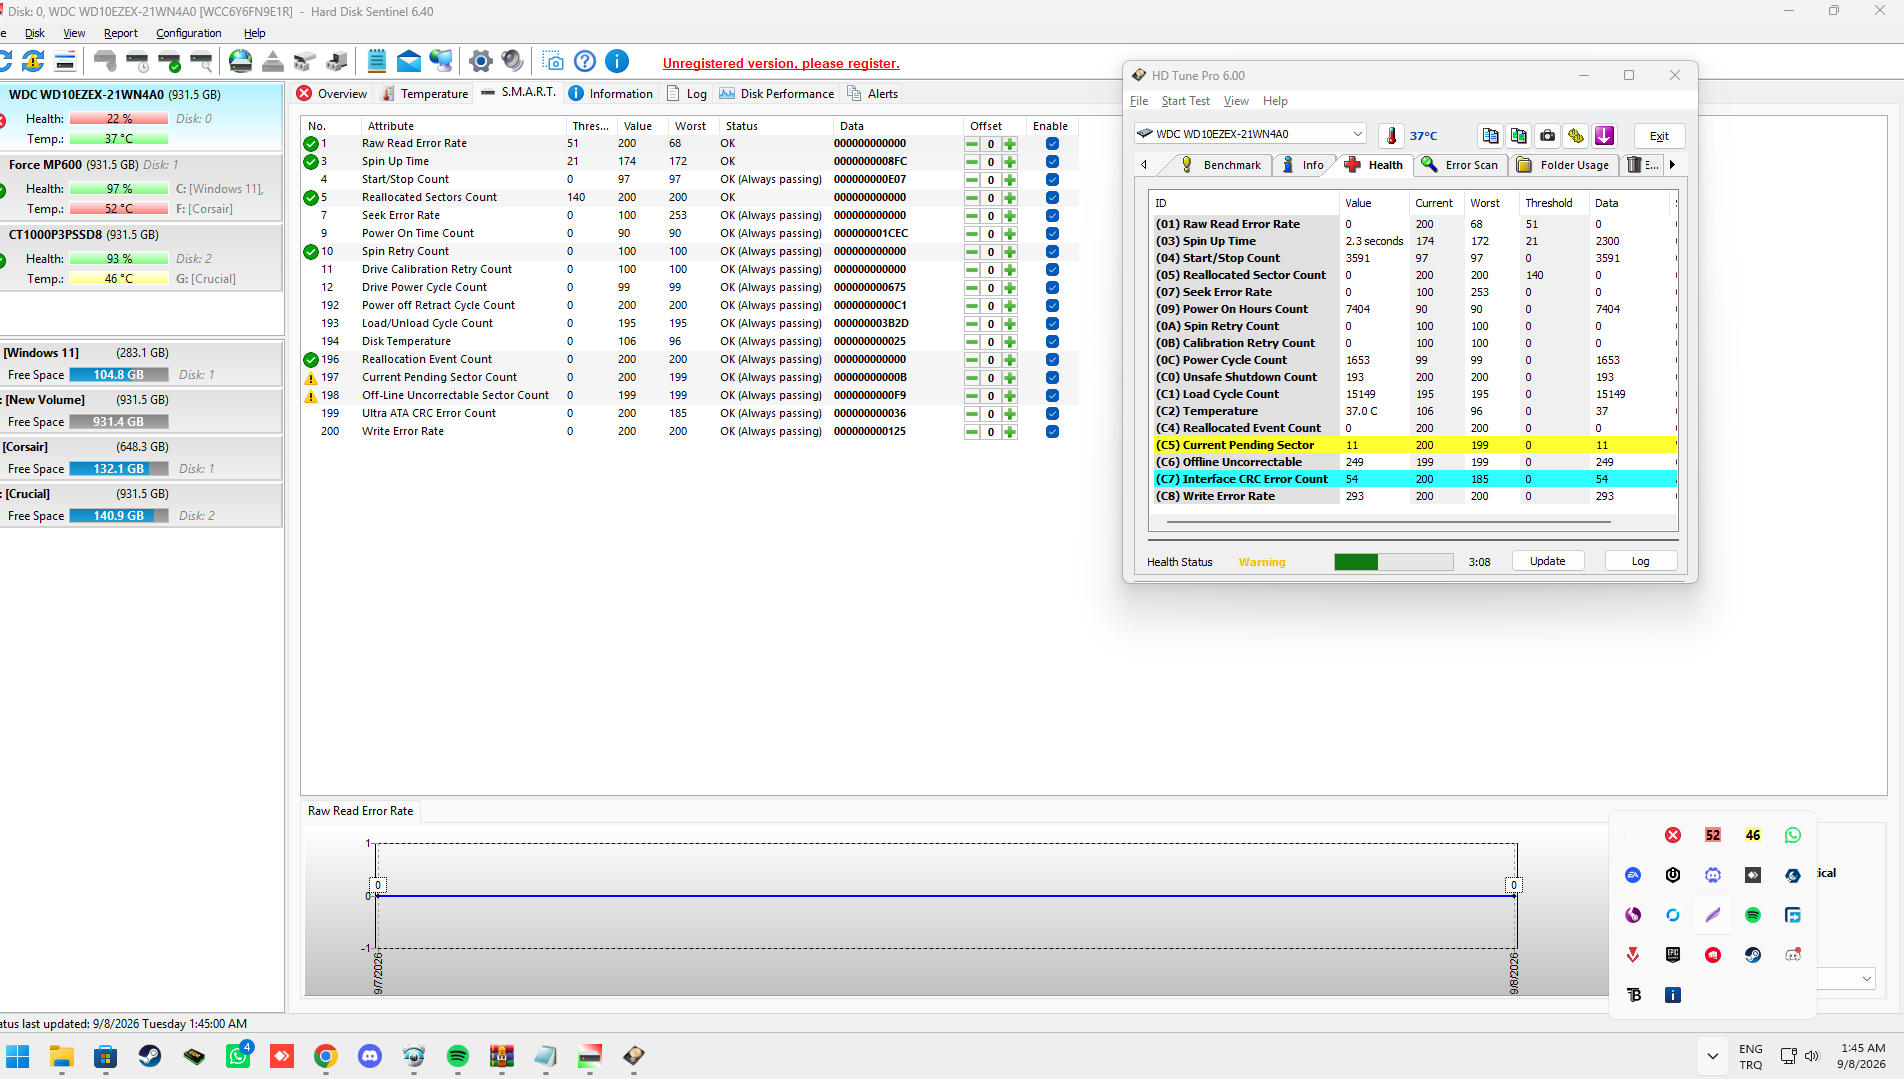This screenshot has width=1904, height=1079.
Task: Open Chrome from the taskbar
Action: coord(326,1056)
